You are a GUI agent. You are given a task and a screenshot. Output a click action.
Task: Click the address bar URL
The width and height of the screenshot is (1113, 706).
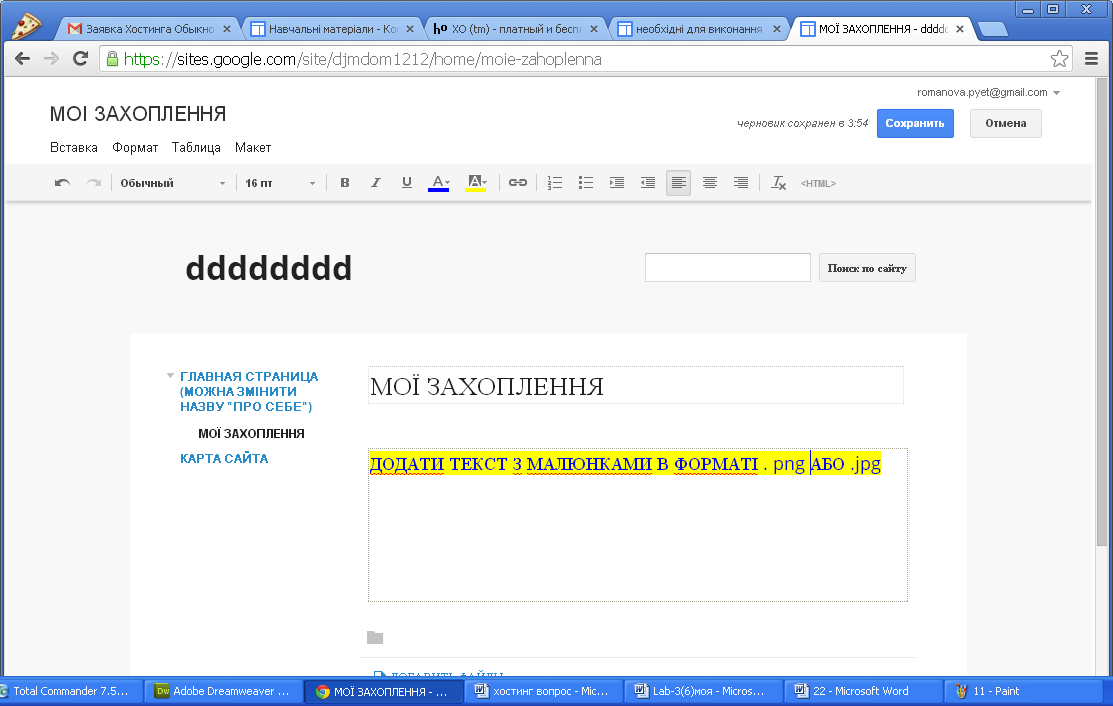[x=362, y=59]
